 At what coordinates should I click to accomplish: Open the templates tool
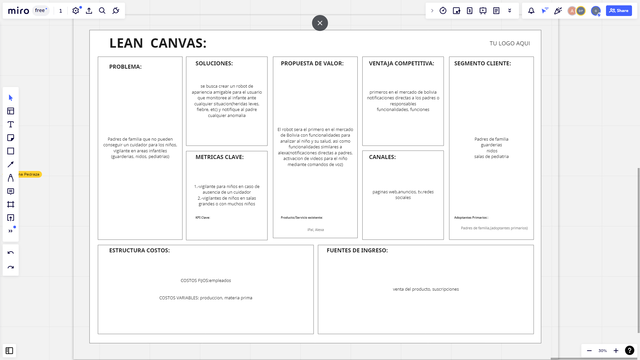click(x=11, y=111)
